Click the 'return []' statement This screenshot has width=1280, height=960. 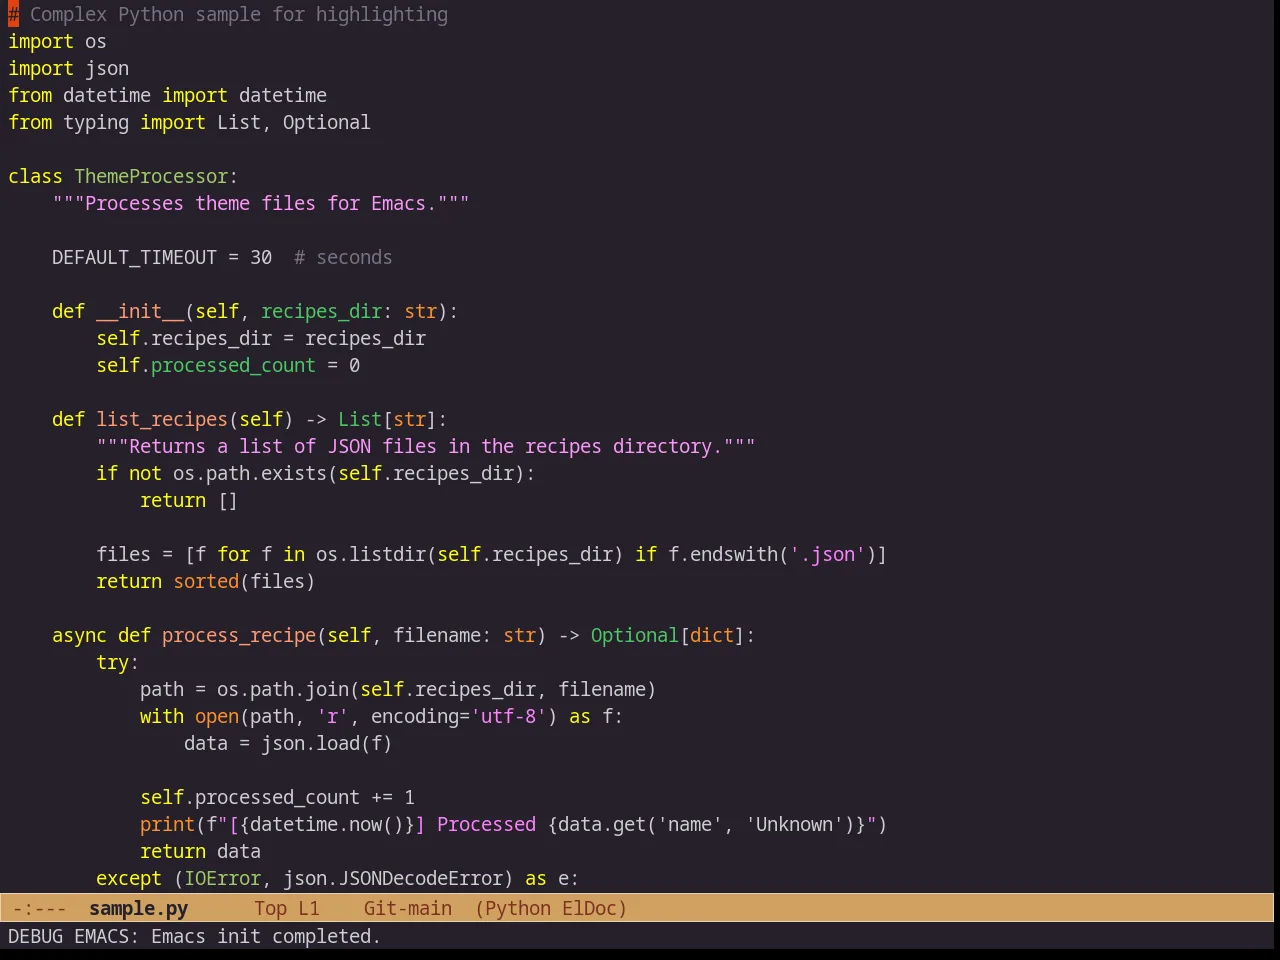pyautogui.click(x=189, y=500)
